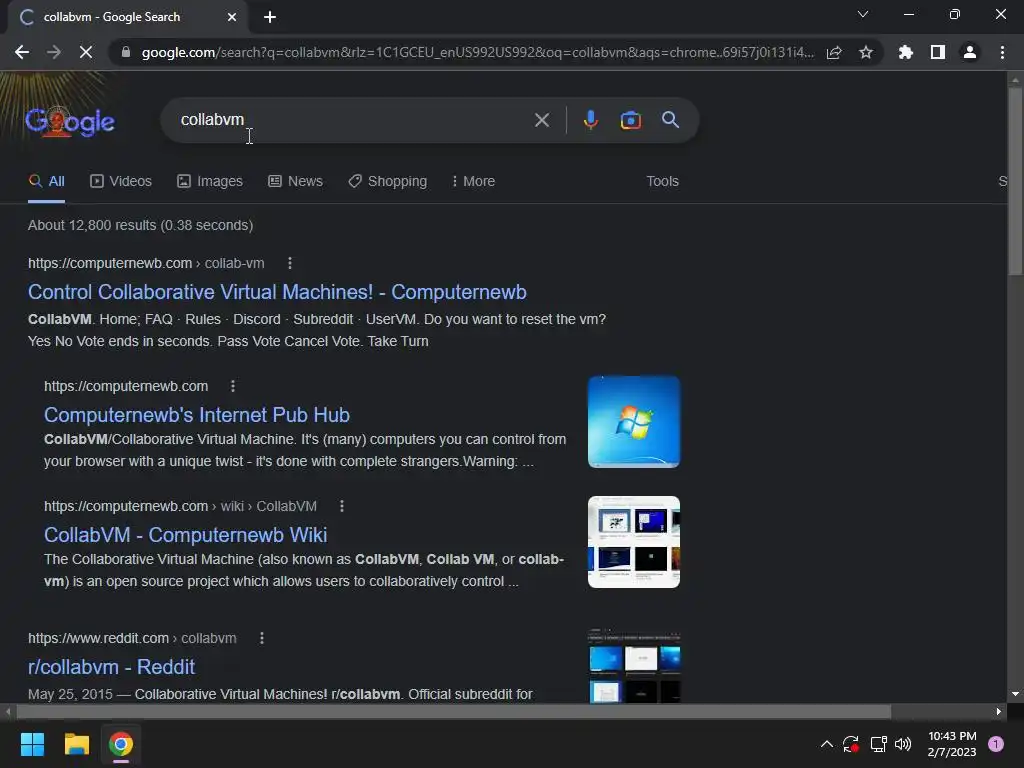Open the search Tools options
The height and width of the screenshot is (768, 1024).
click(x=662, y=182)
